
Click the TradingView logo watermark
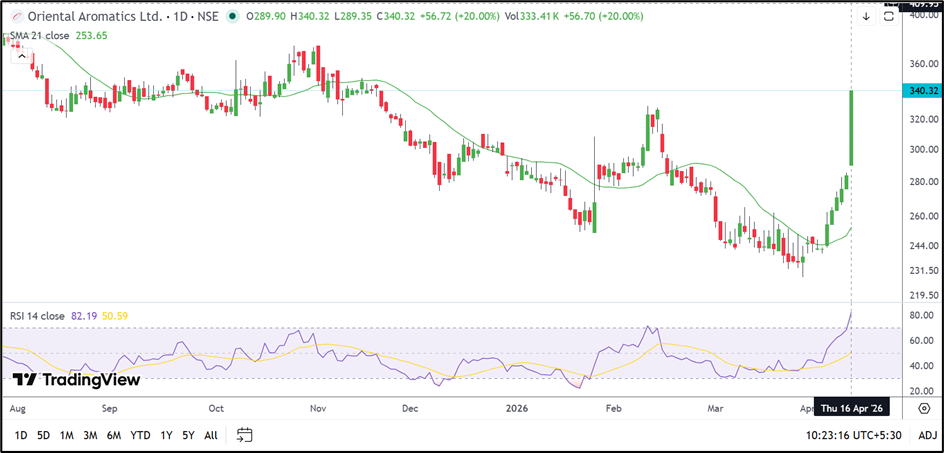pyautogui.click(x=76, y=380)
